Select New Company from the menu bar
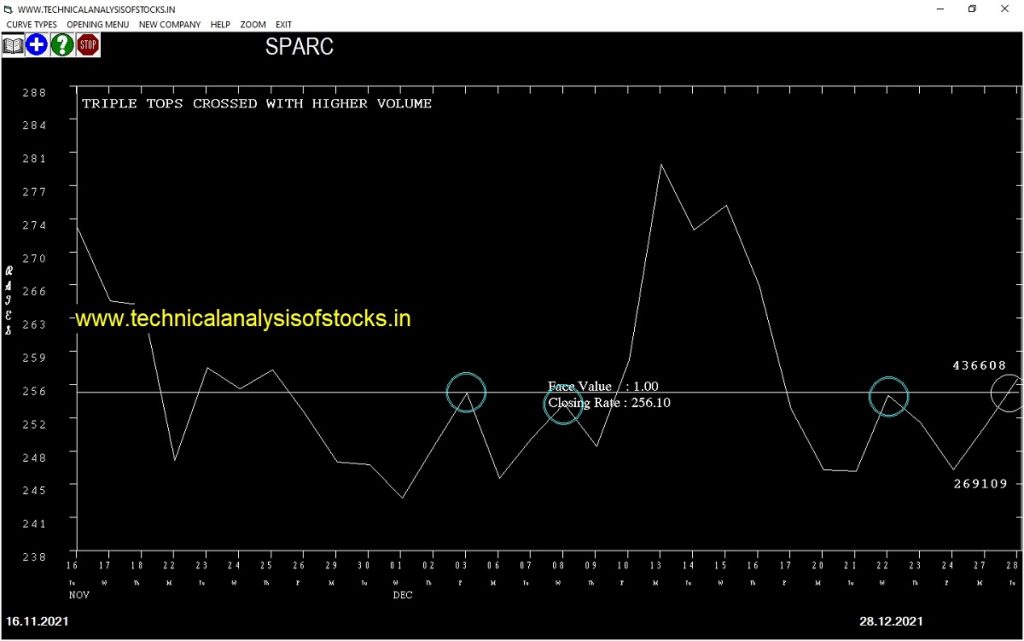 click(169, 24)
